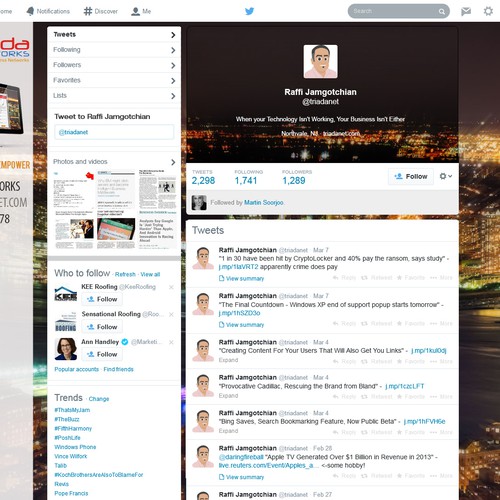Open the Followers list item
Image resolution: width=500 pixels, height=500 pixels.
pyautogui.click(x=114, y=65)
